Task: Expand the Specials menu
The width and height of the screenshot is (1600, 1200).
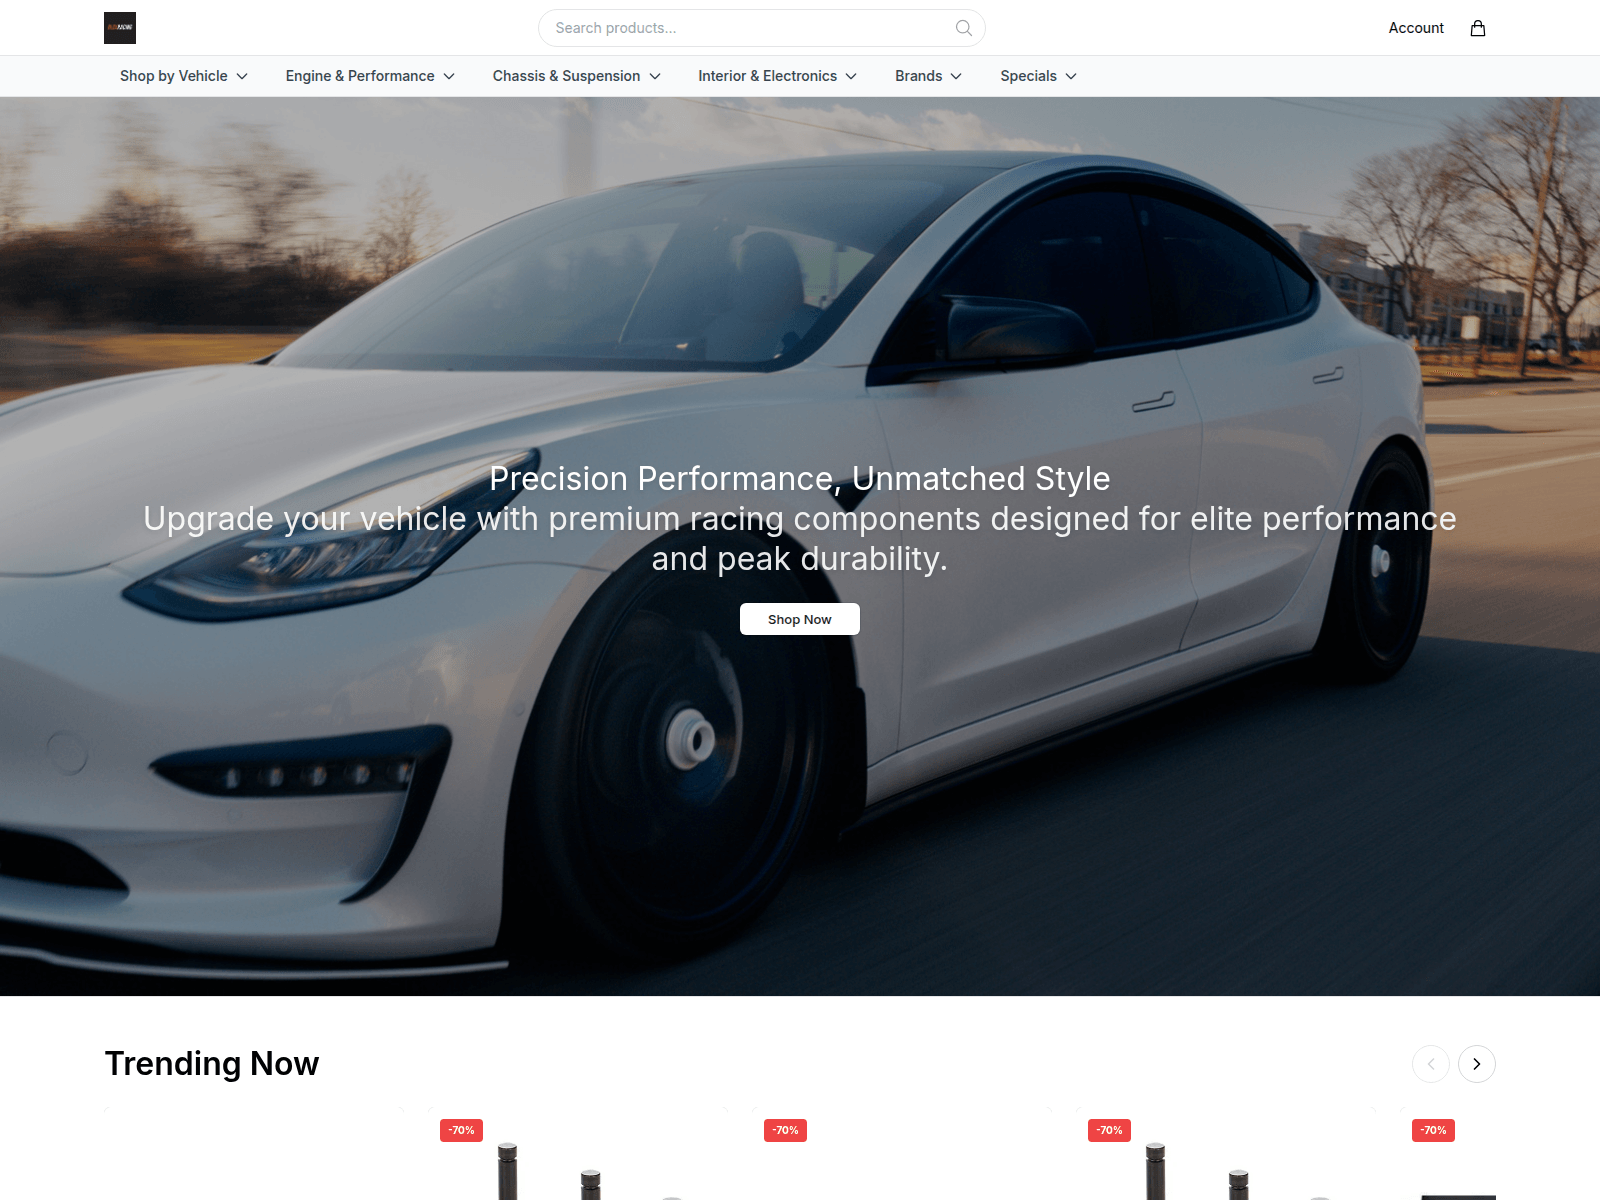Action: point(1039,76)
